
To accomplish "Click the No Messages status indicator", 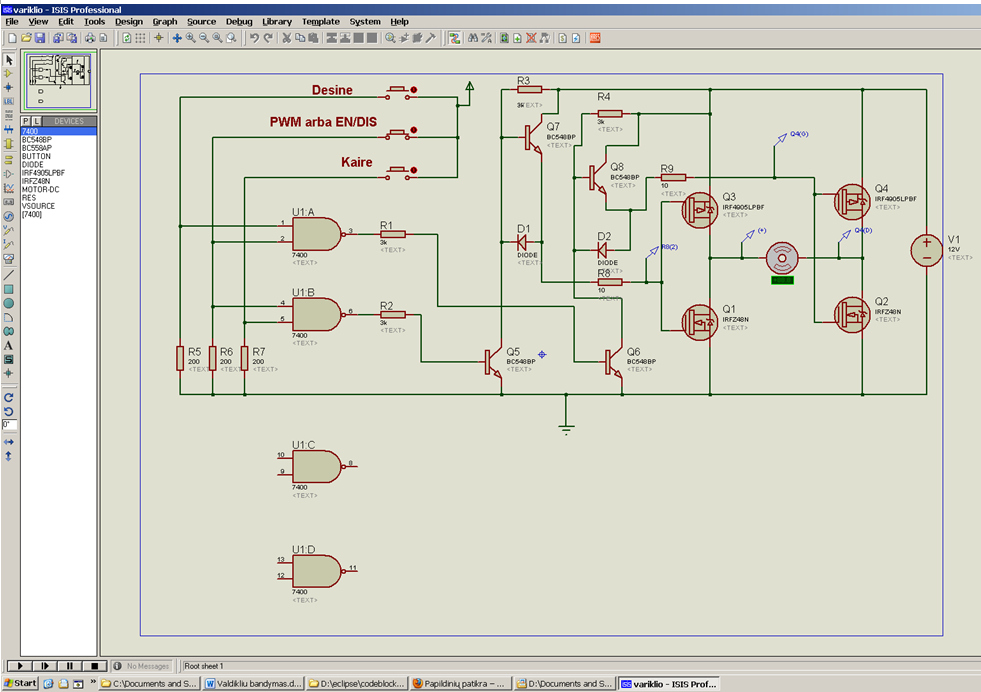I will (x=143, y=666).
